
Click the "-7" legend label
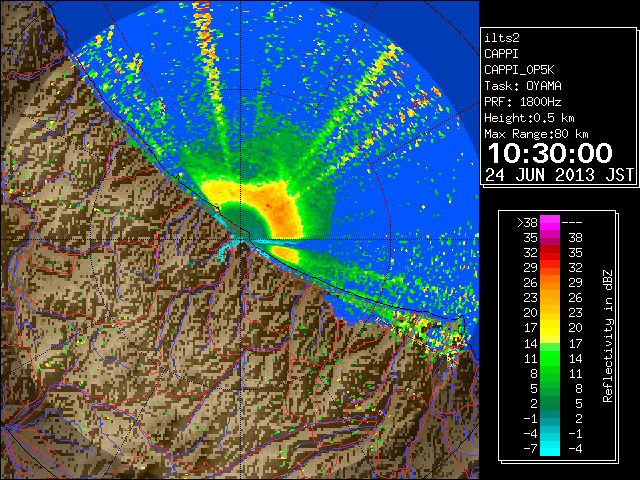click(530, 449)
